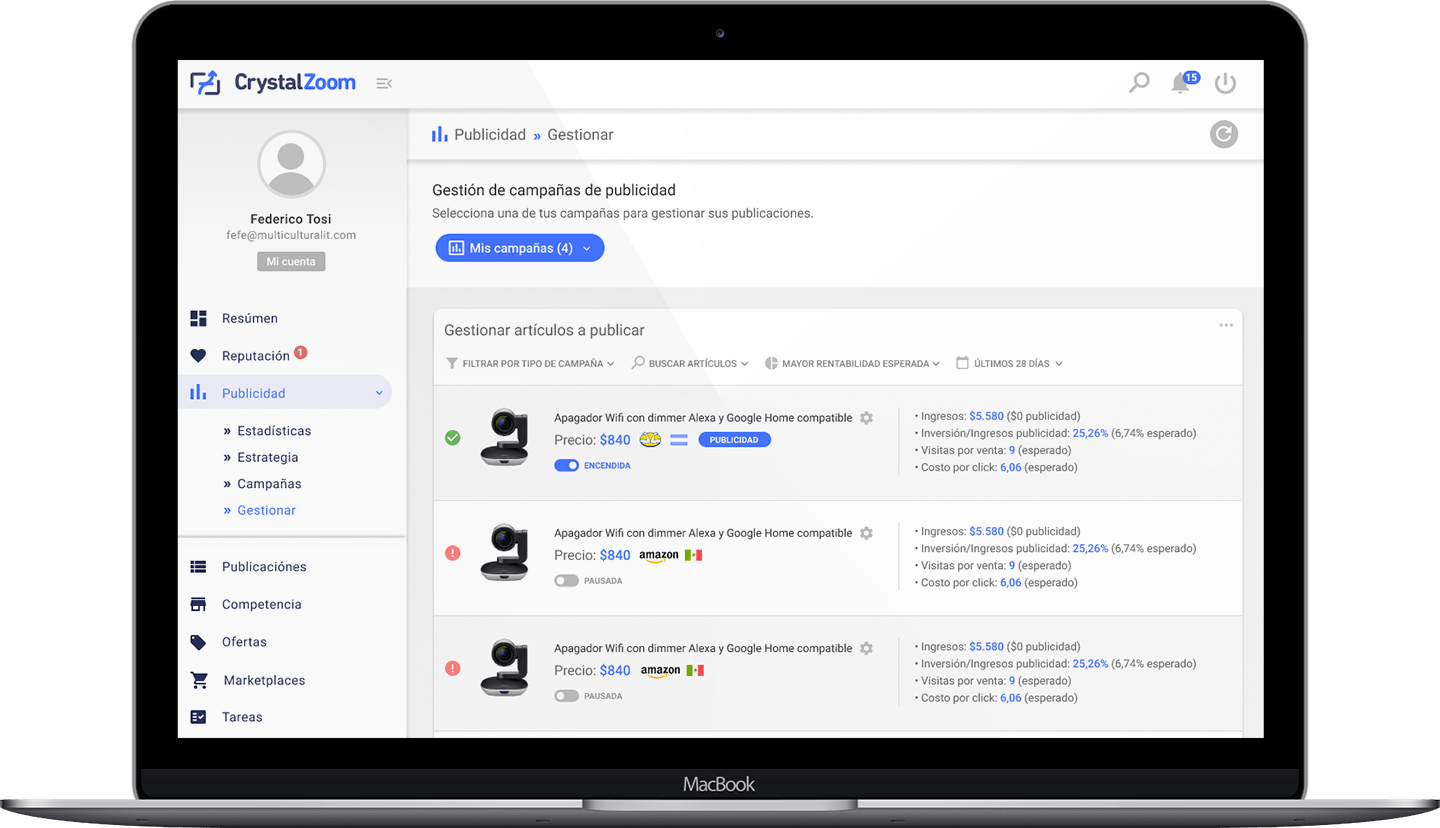
Task: Open Reputación in the sidebar
Action: tap(255, 356)
